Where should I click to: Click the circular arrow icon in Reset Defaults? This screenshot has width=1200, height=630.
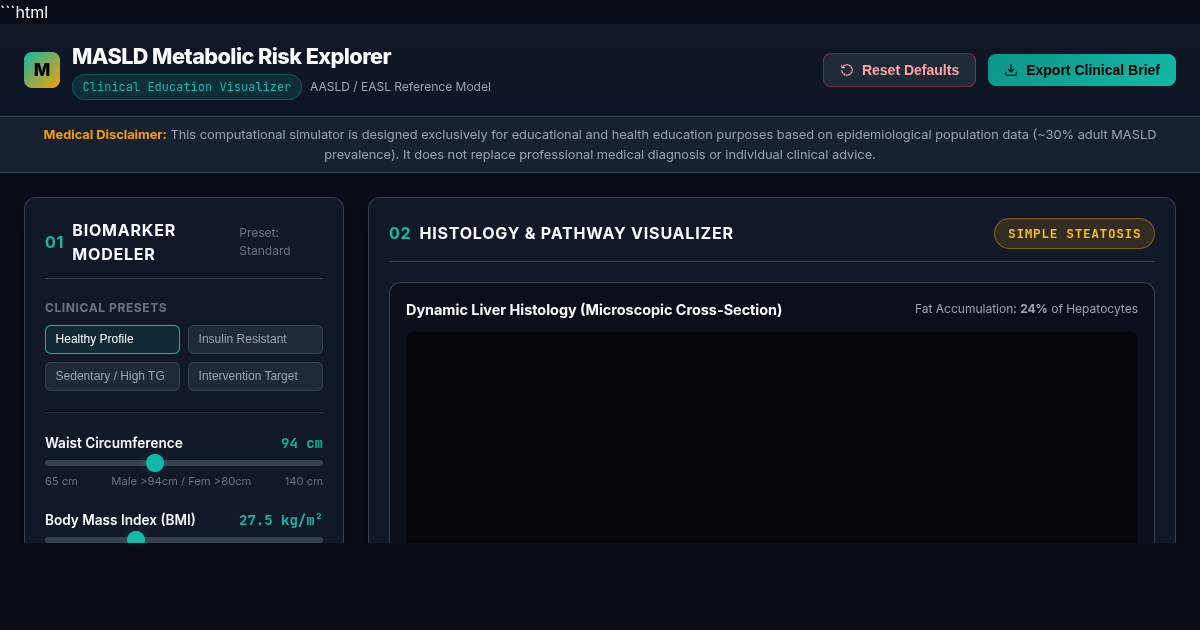point(847,70)
